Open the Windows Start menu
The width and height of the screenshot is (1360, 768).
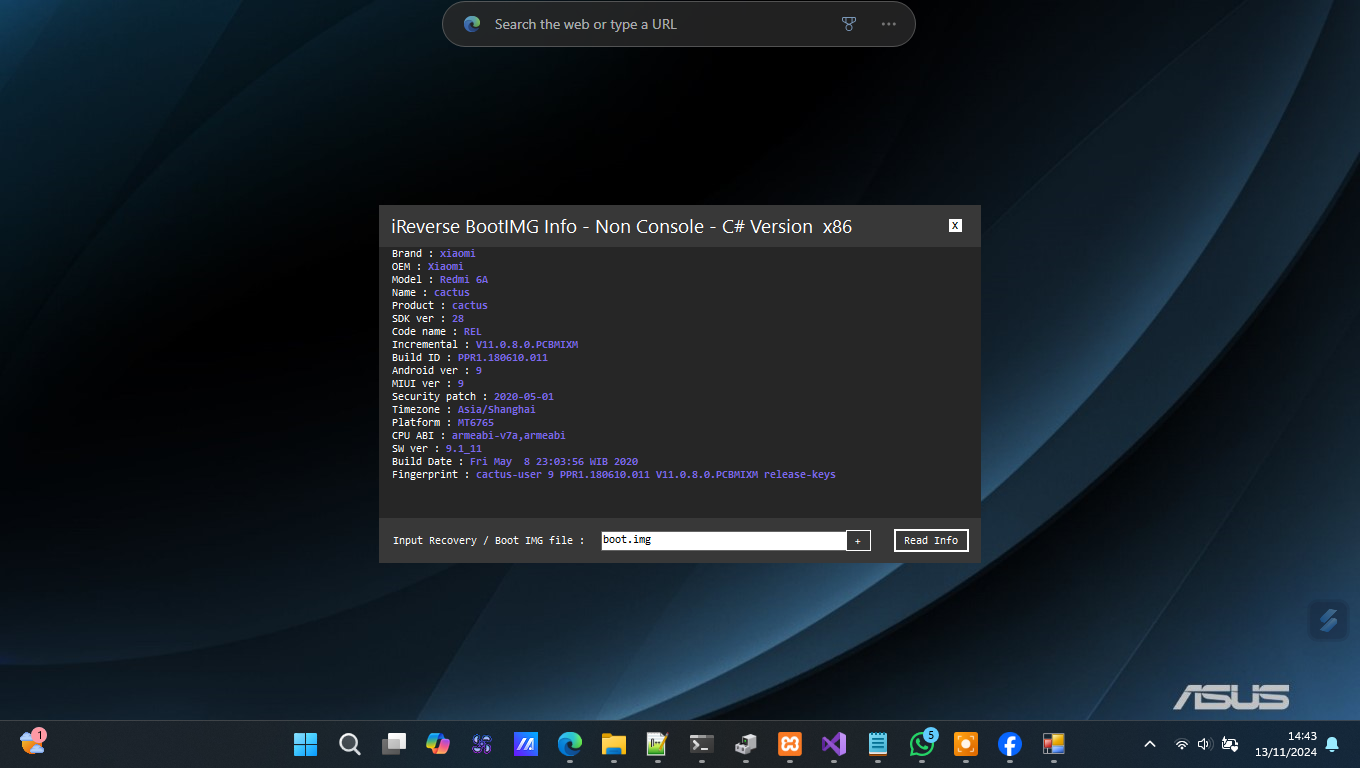pos(305,744)
